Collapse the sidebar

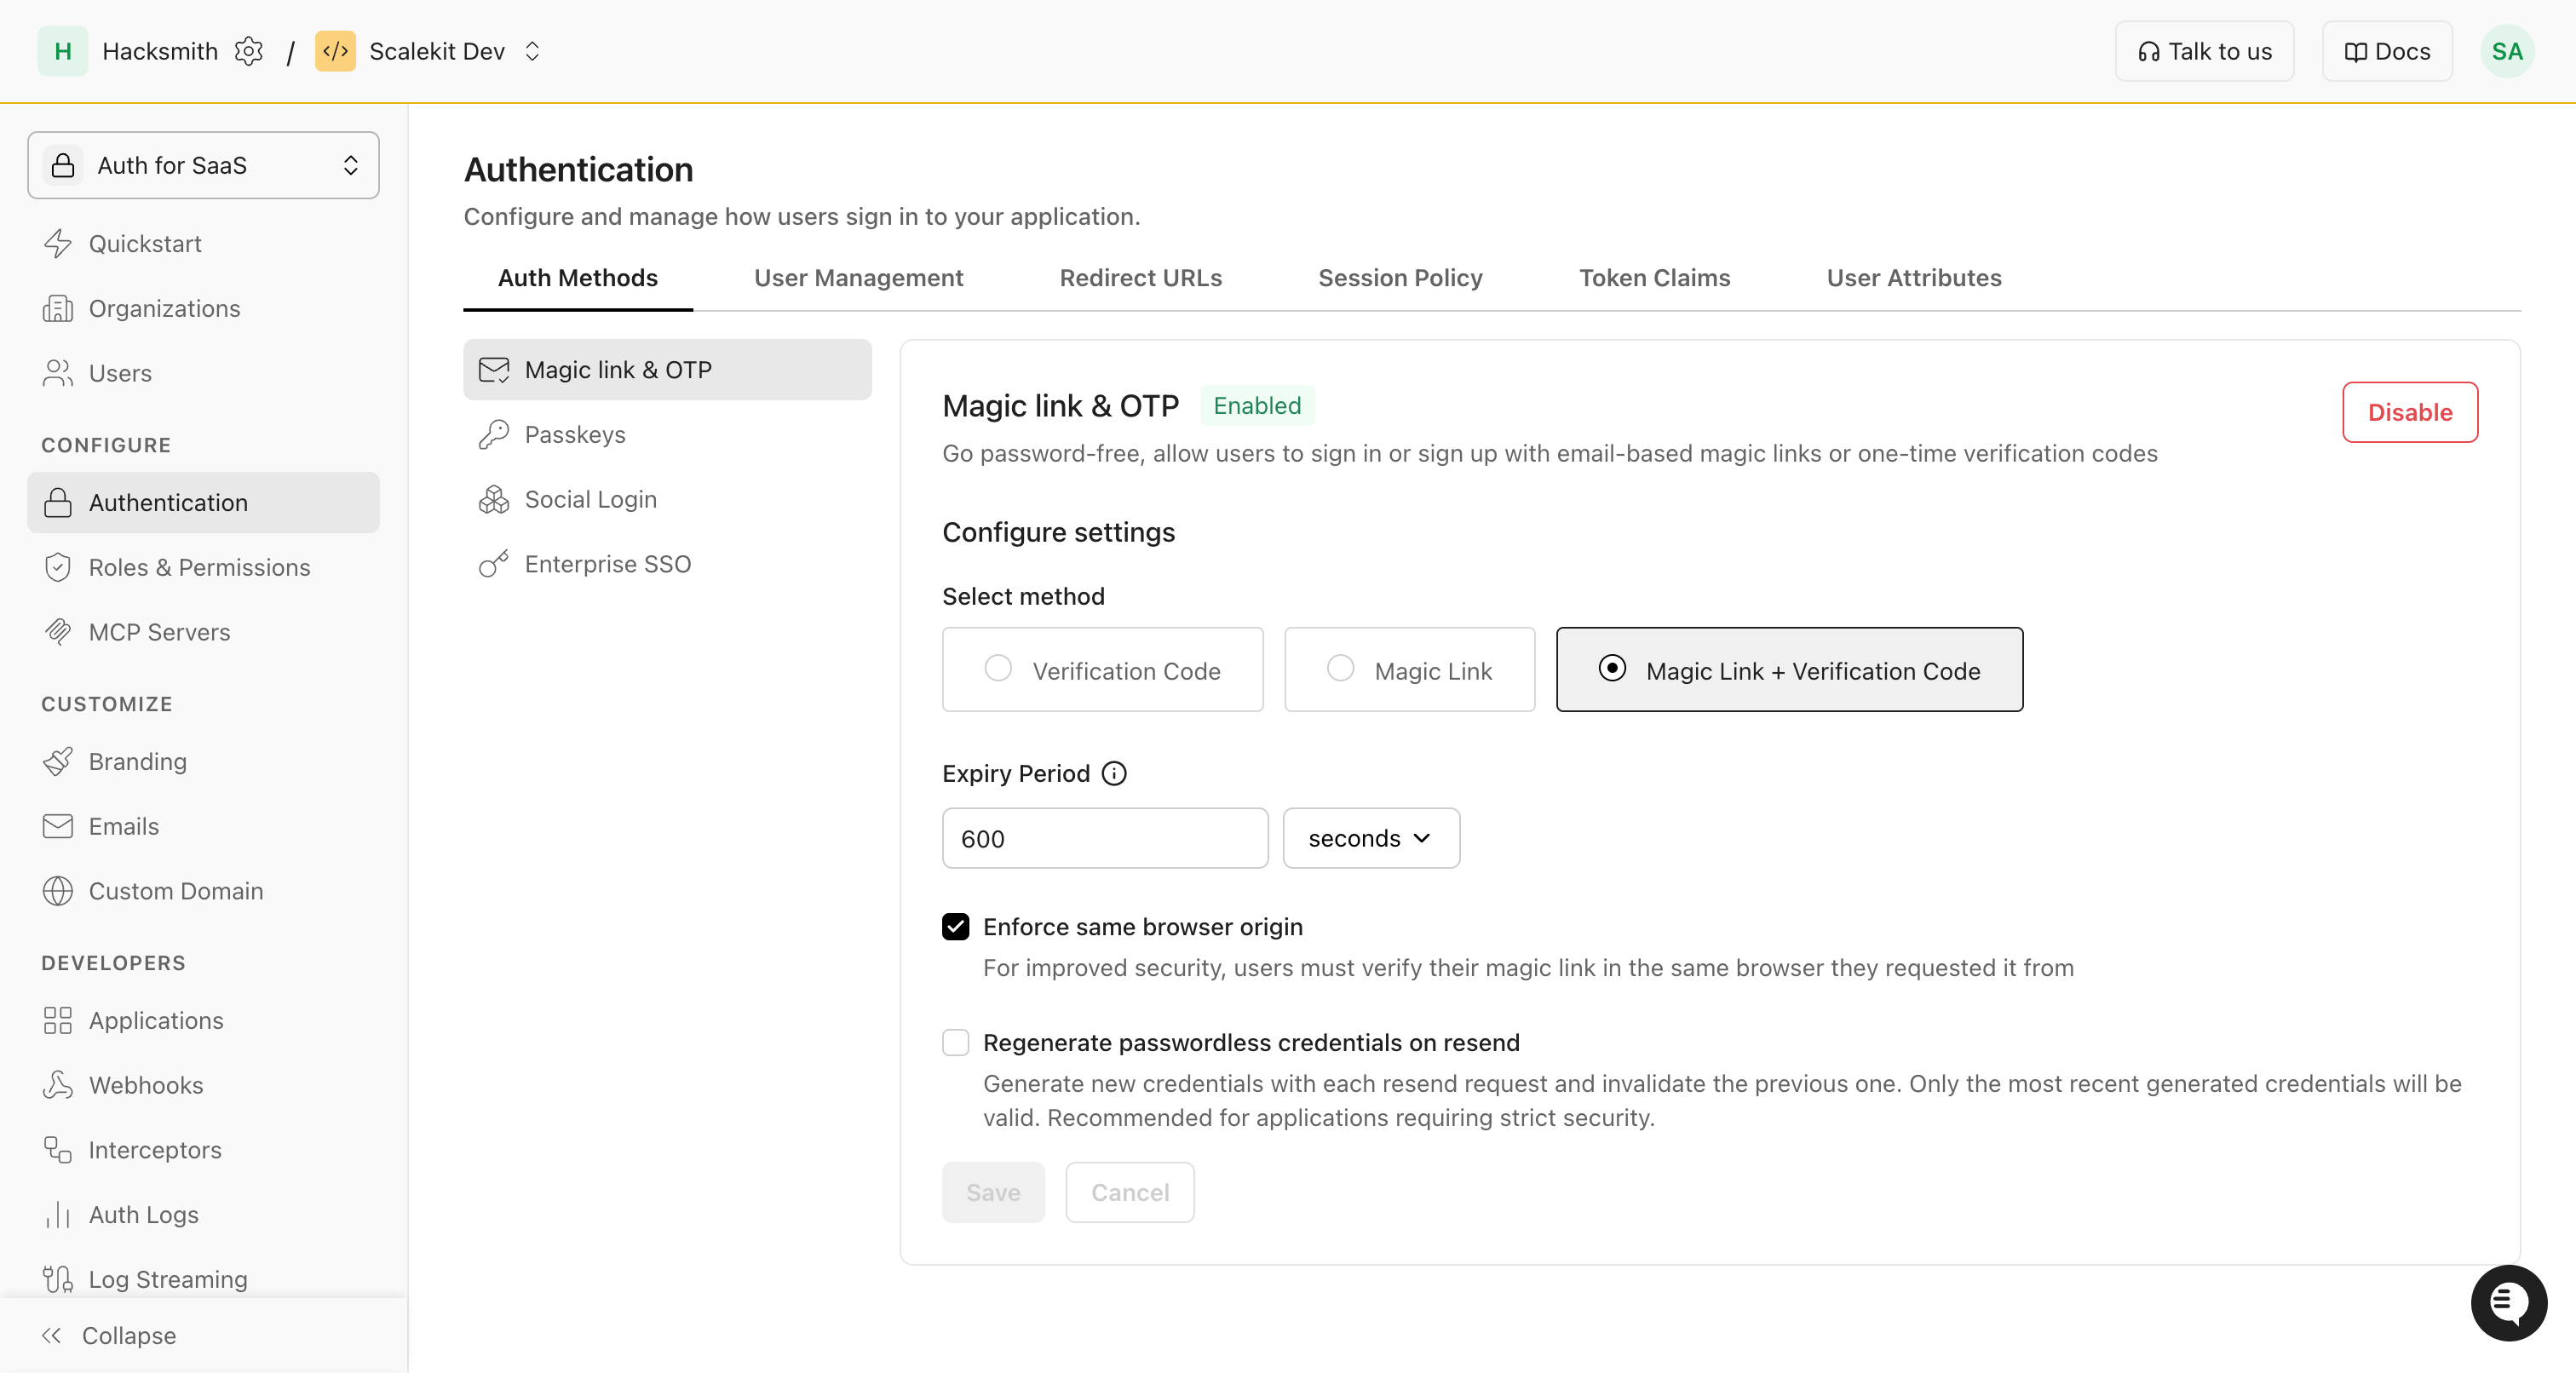(x=108, y=1335)
